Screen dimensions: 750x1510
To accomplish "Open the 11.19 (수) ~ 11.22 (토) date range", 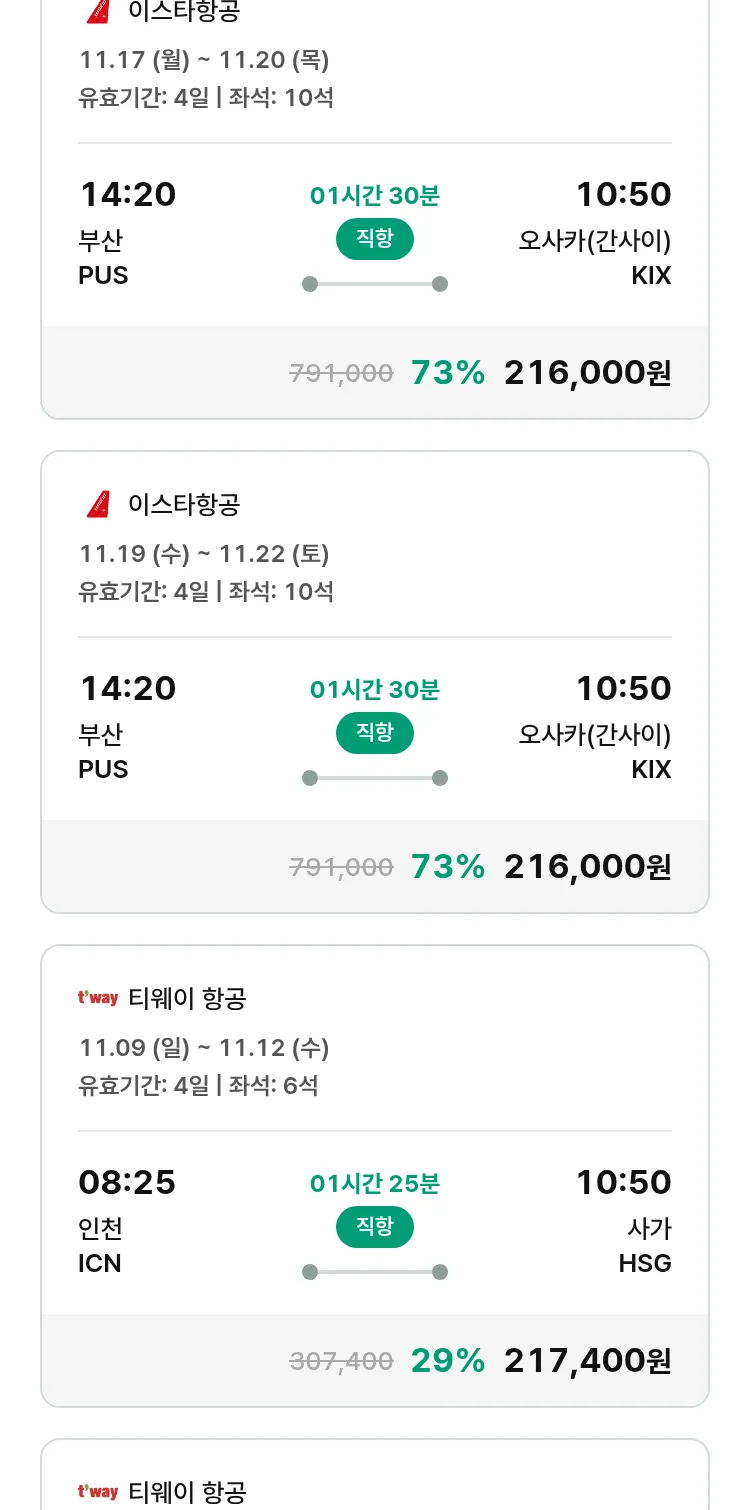I will click(x=204, y=554).
